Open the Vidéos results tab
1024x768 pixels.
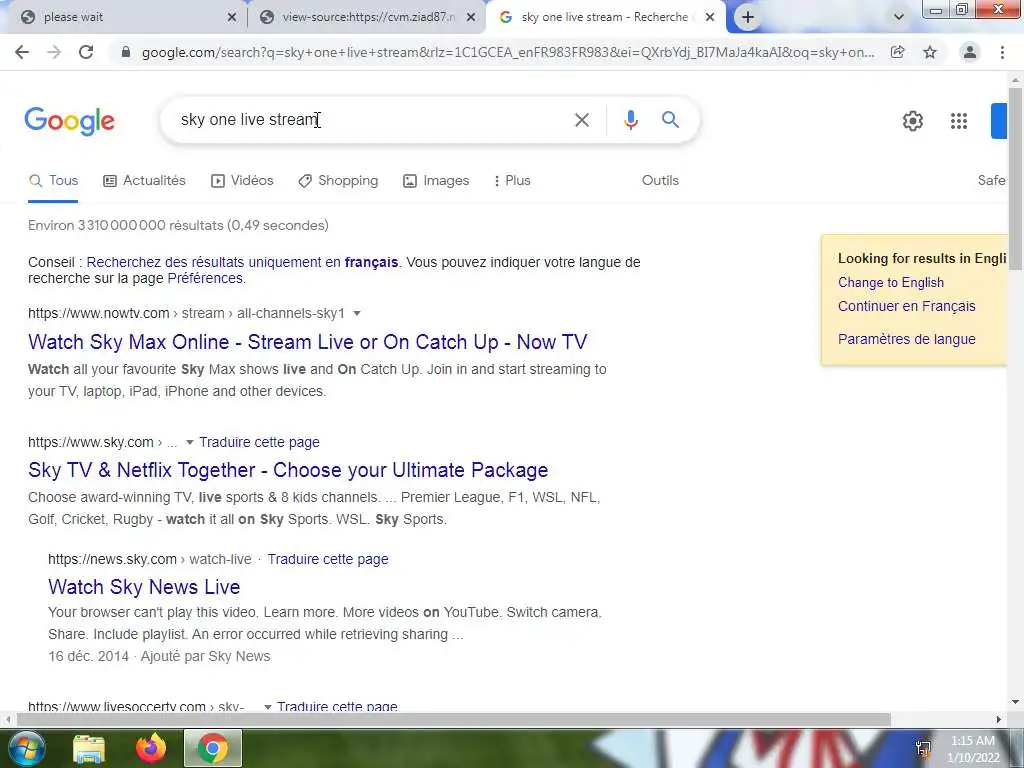click(242, 181)
